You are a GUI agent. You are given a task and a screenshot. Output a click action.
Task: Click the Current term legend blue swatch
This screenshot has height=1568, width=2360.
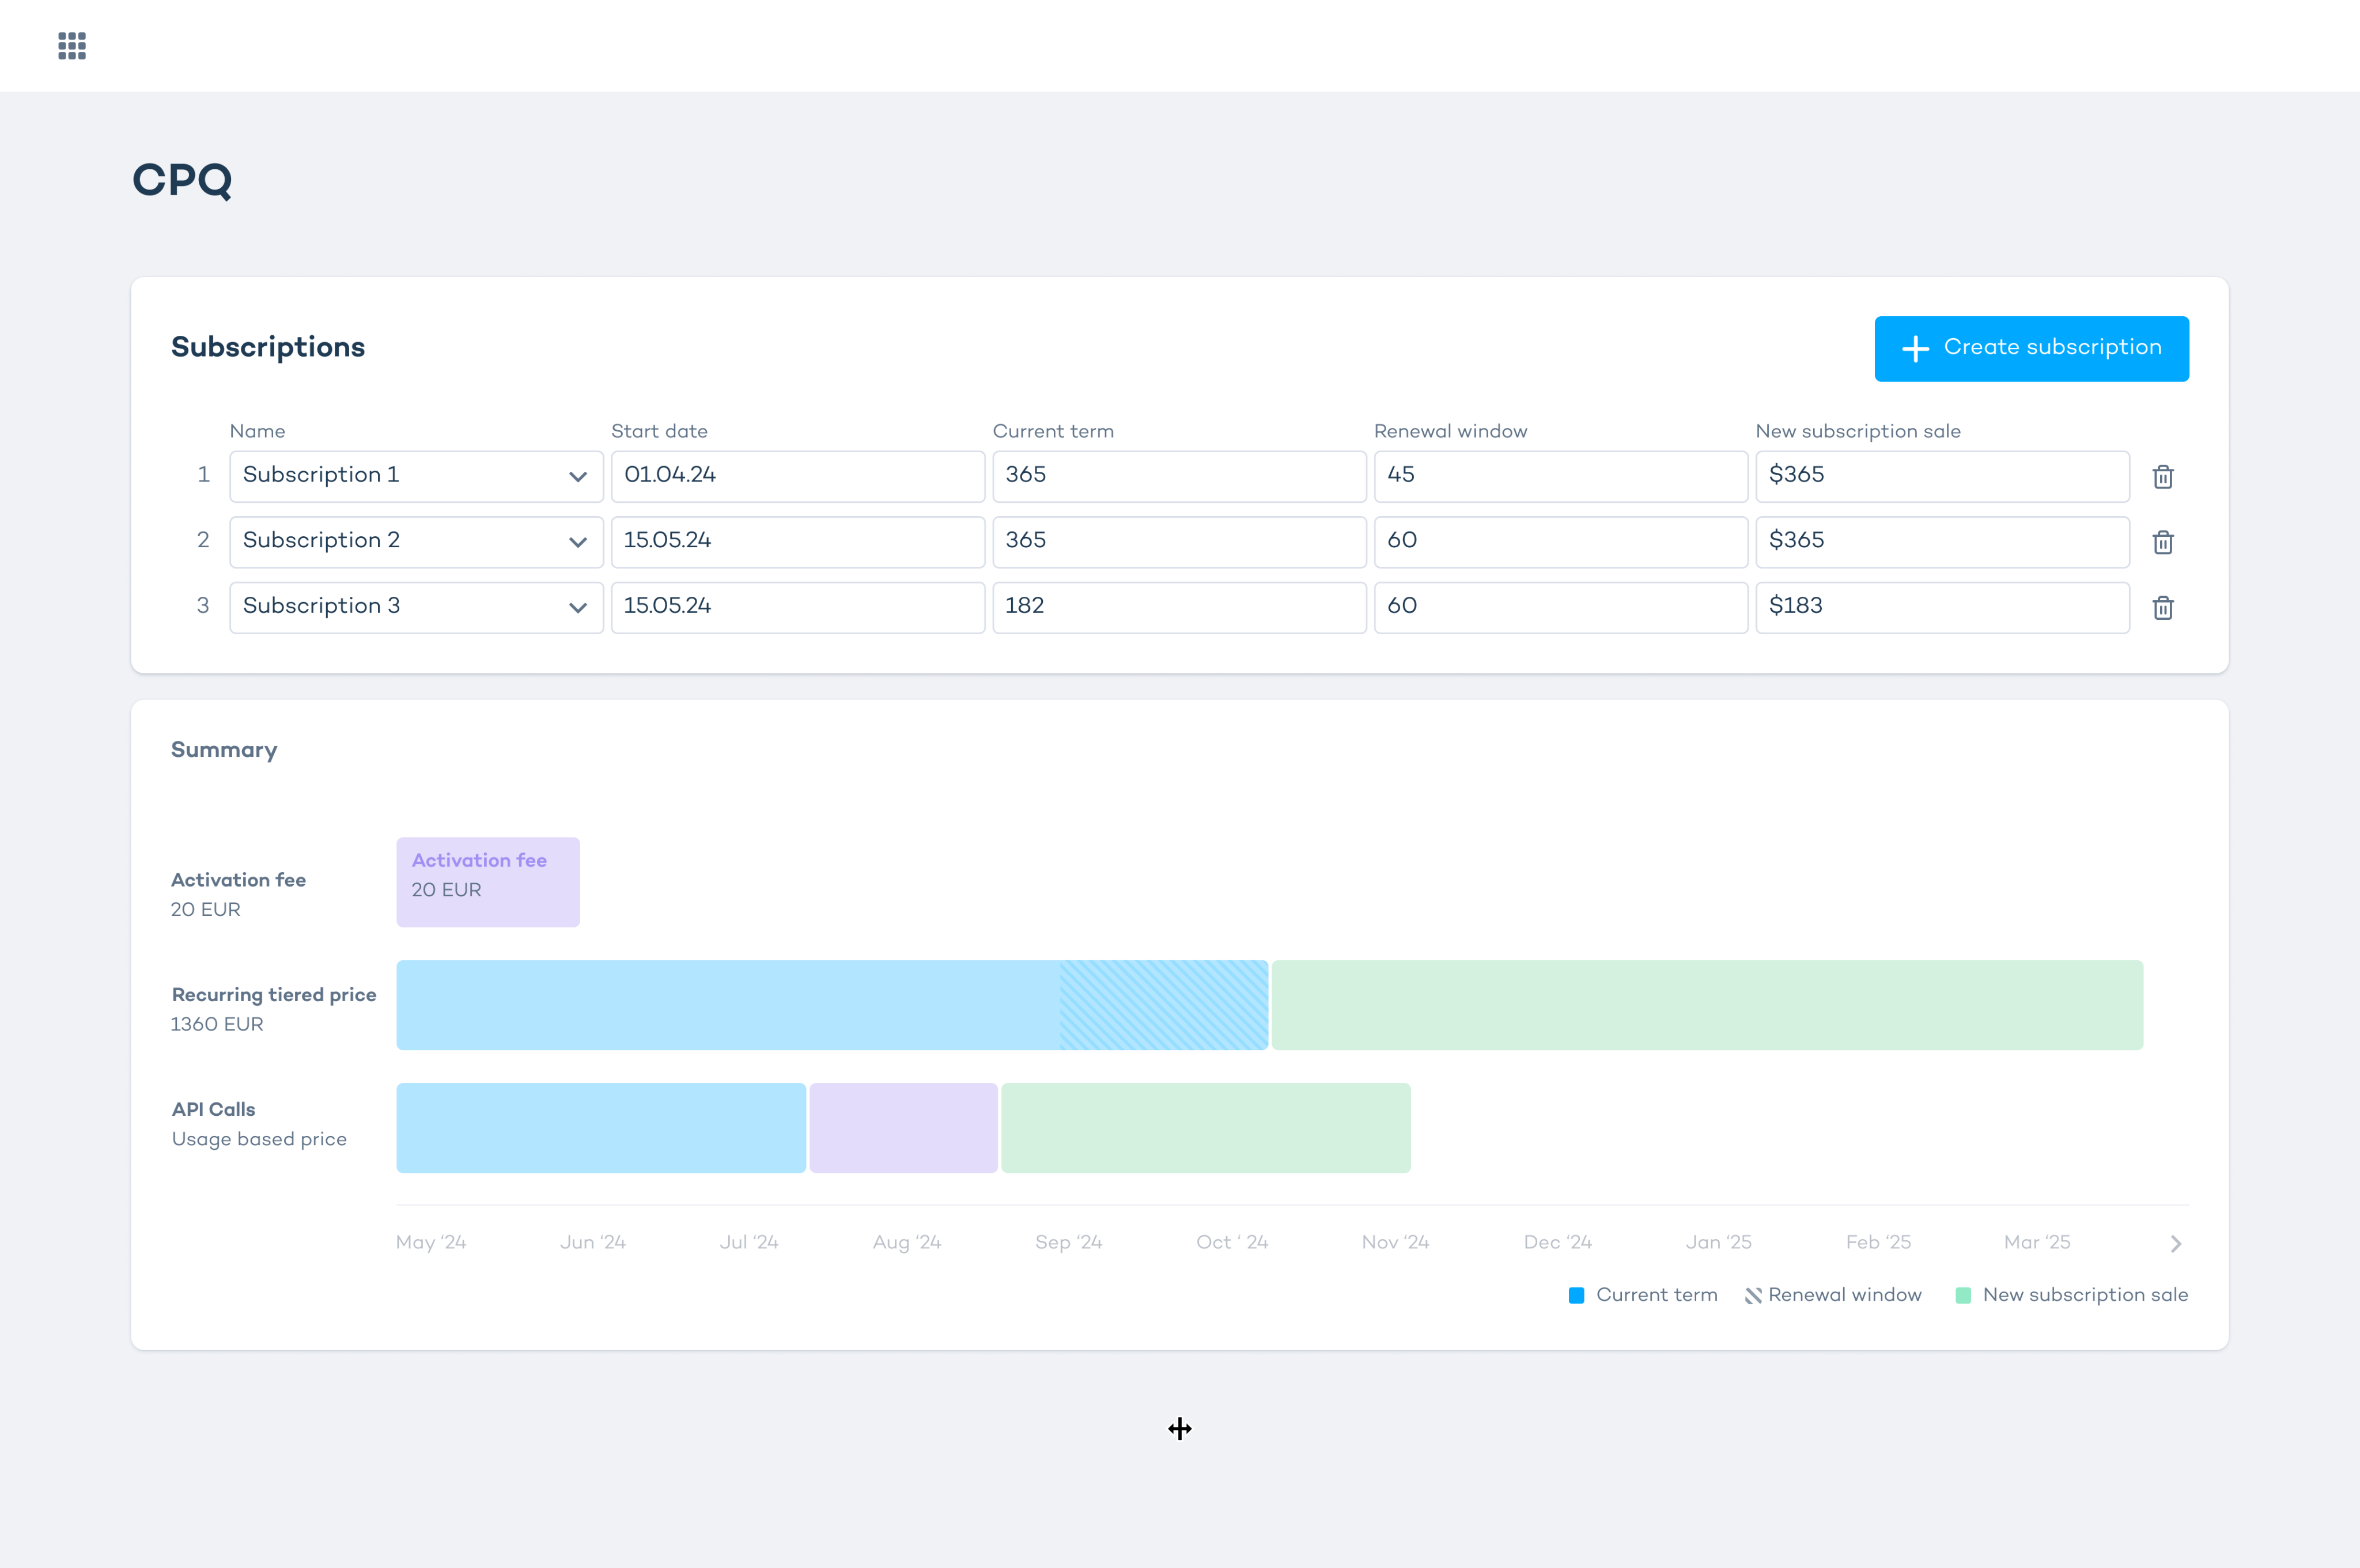pos(1576,1295)
